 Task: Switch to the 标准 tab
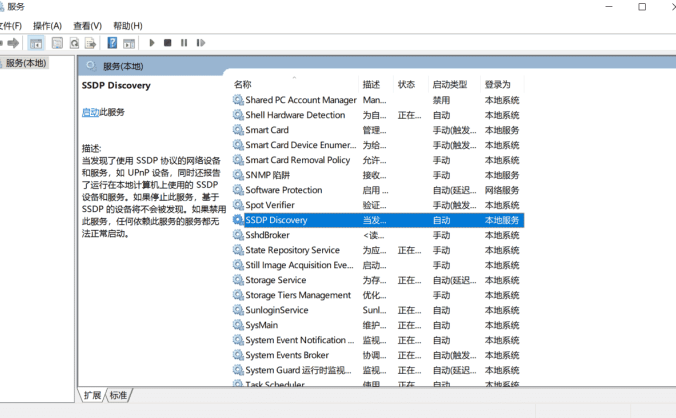click(x=119, y=395)
